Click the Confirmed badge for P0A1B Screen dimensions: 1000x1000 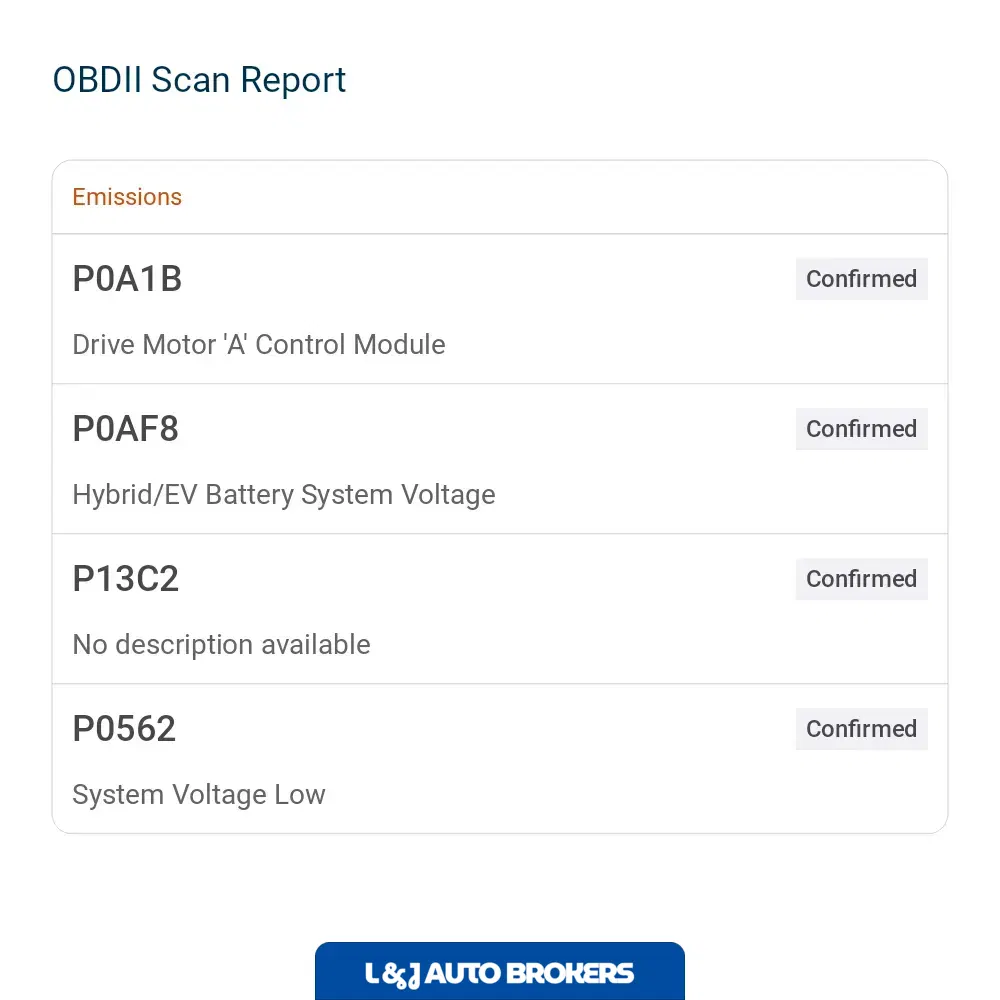pyautogui.click(x=862, y=279)
